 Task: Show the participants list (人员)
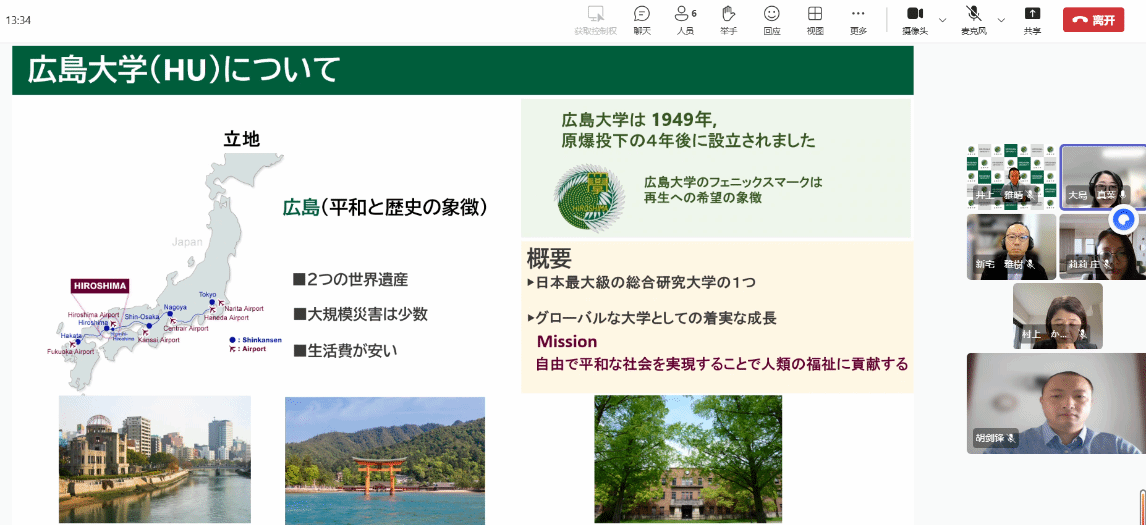pos(686,20)
